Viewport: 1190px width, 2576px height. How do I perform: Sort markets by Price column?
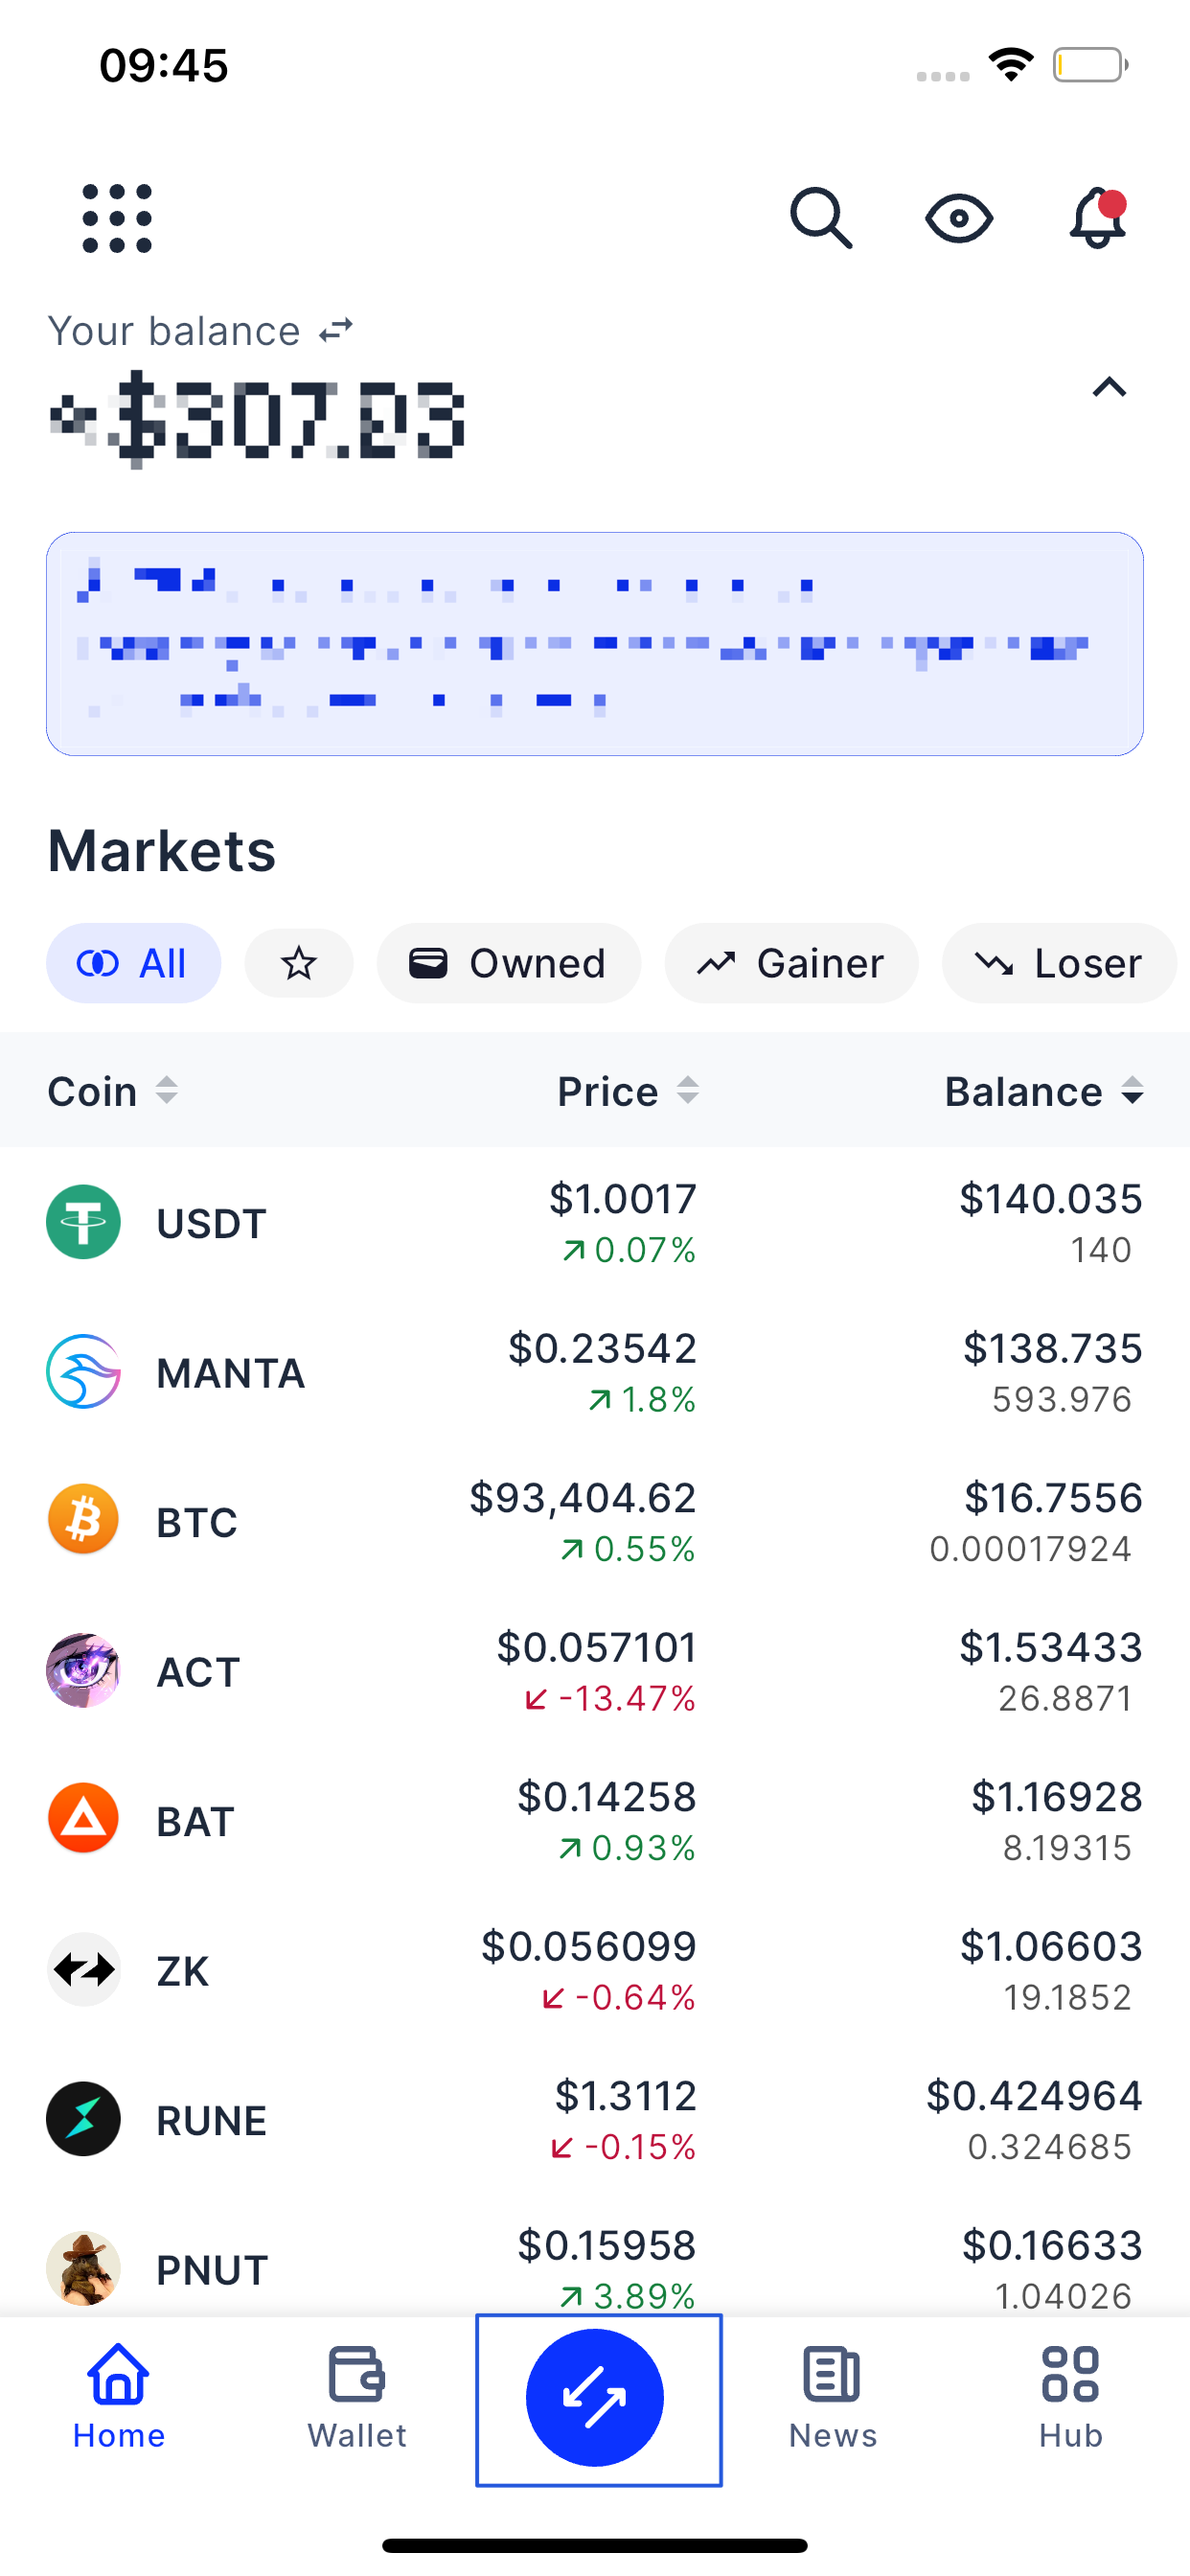click(627, 1091)
